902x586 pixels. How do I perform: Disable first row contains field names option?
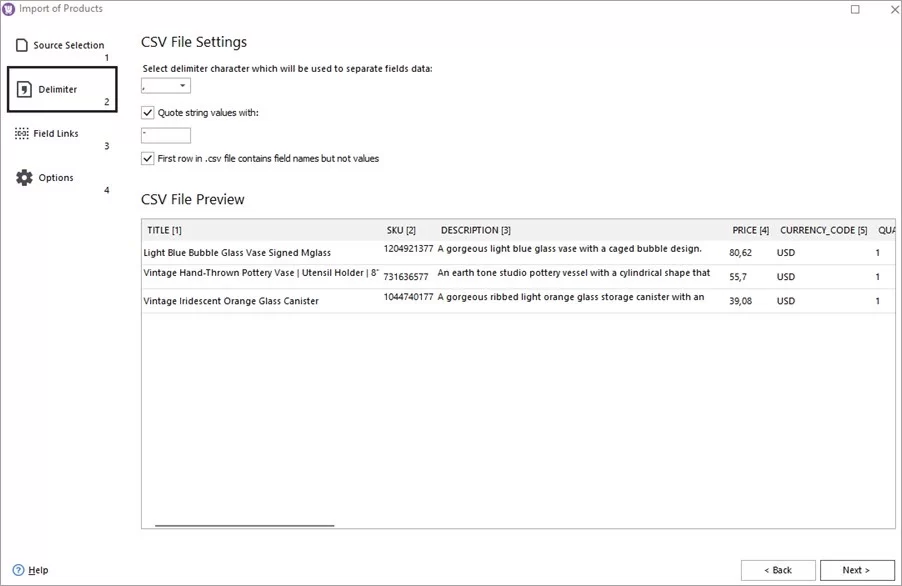[147, 158]
